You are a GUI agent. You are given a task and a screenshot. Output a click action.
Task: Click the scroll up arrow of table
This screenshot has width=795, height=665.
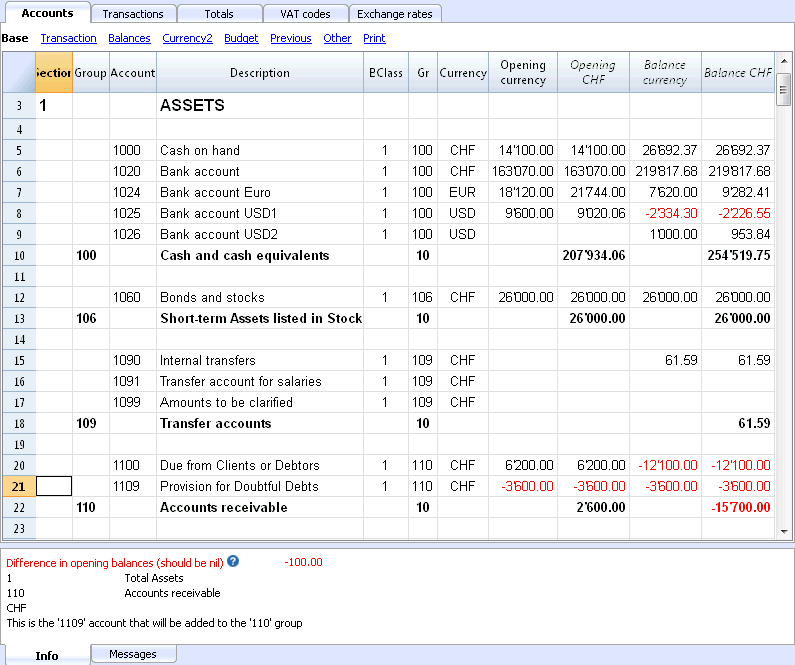point(784,61)
